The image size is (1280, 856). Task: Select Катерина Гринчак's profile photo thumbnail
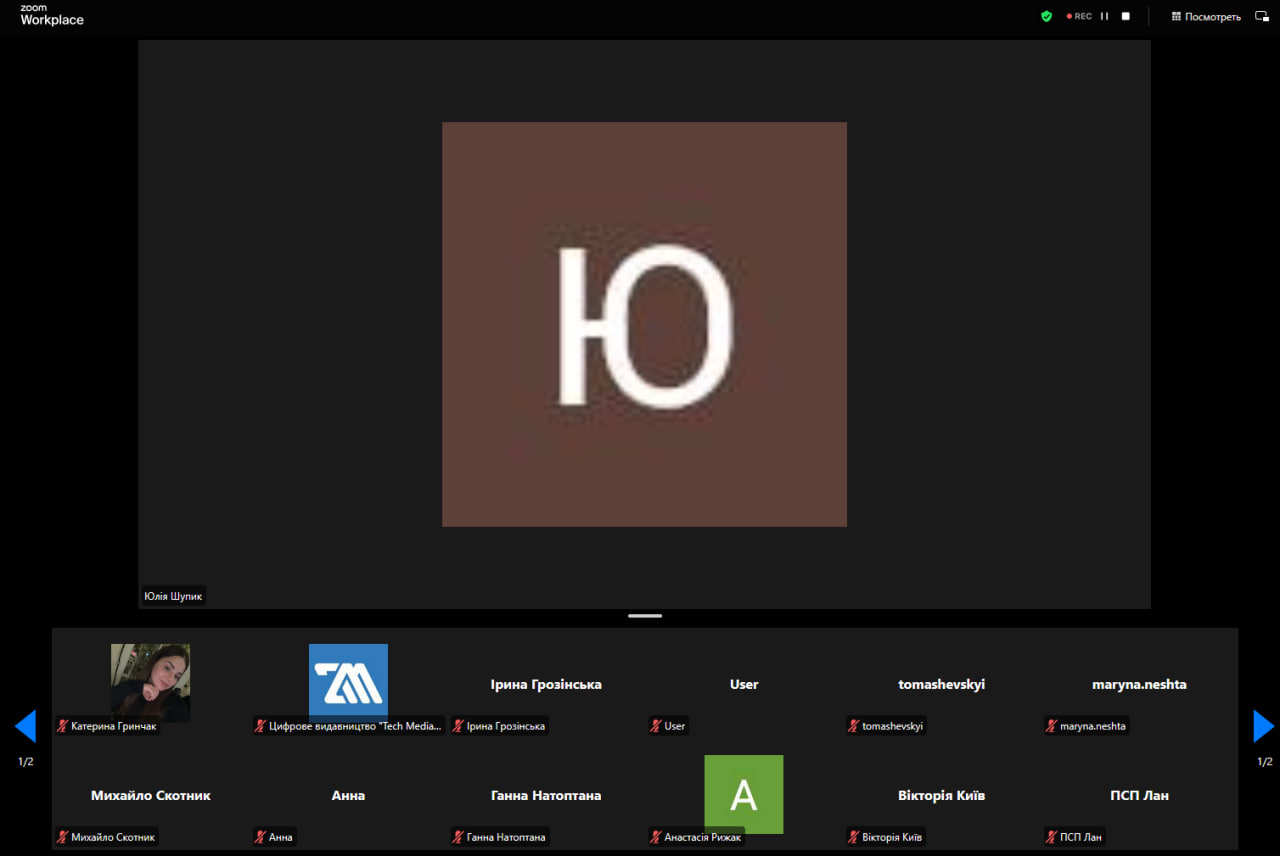[150, 682]
